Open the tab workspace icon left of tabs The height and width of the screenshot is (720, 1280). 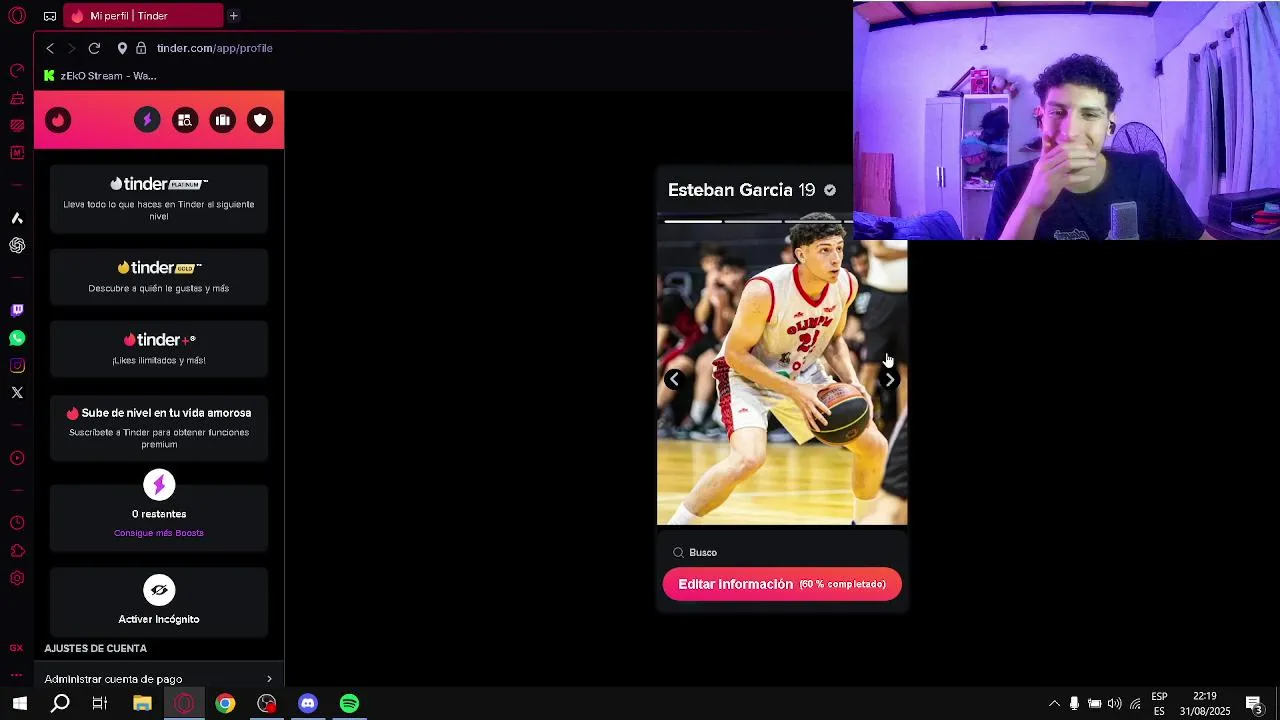click(50, 16)
